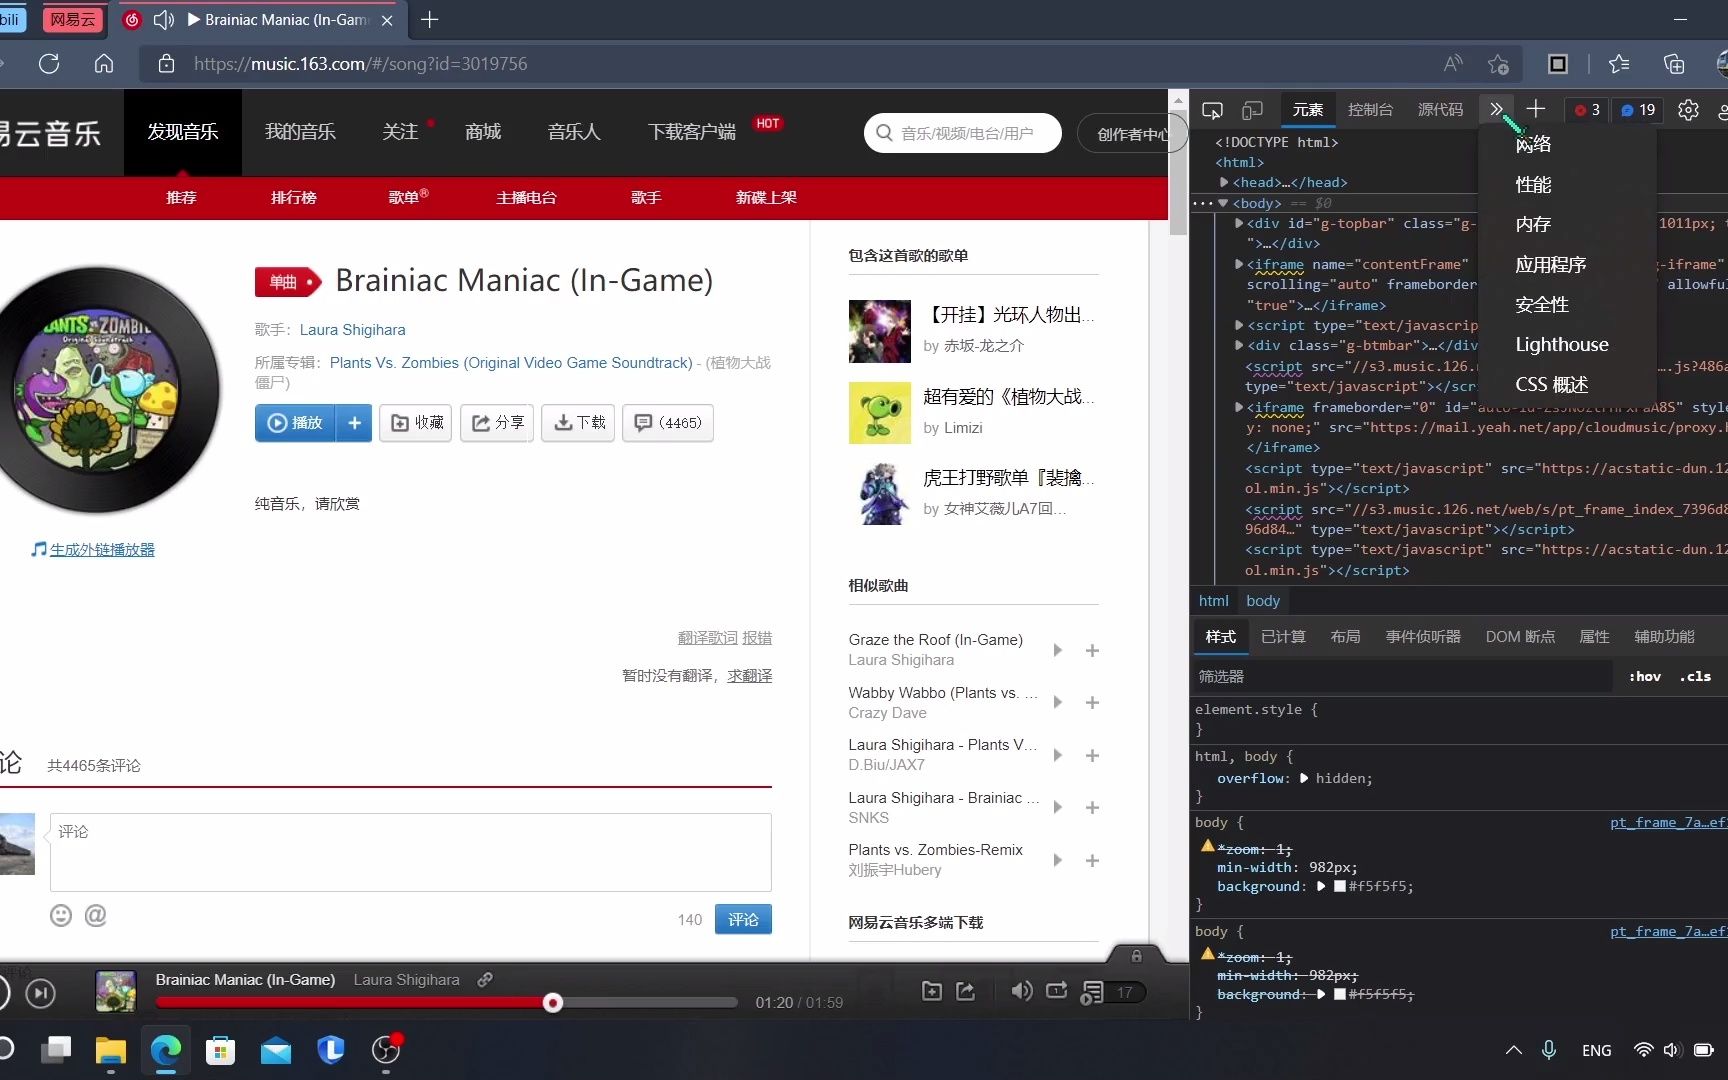Click the player volume speaker icon
Image resolution: width=1728 pixels, height=1080 pixels.
(1021, 991)
